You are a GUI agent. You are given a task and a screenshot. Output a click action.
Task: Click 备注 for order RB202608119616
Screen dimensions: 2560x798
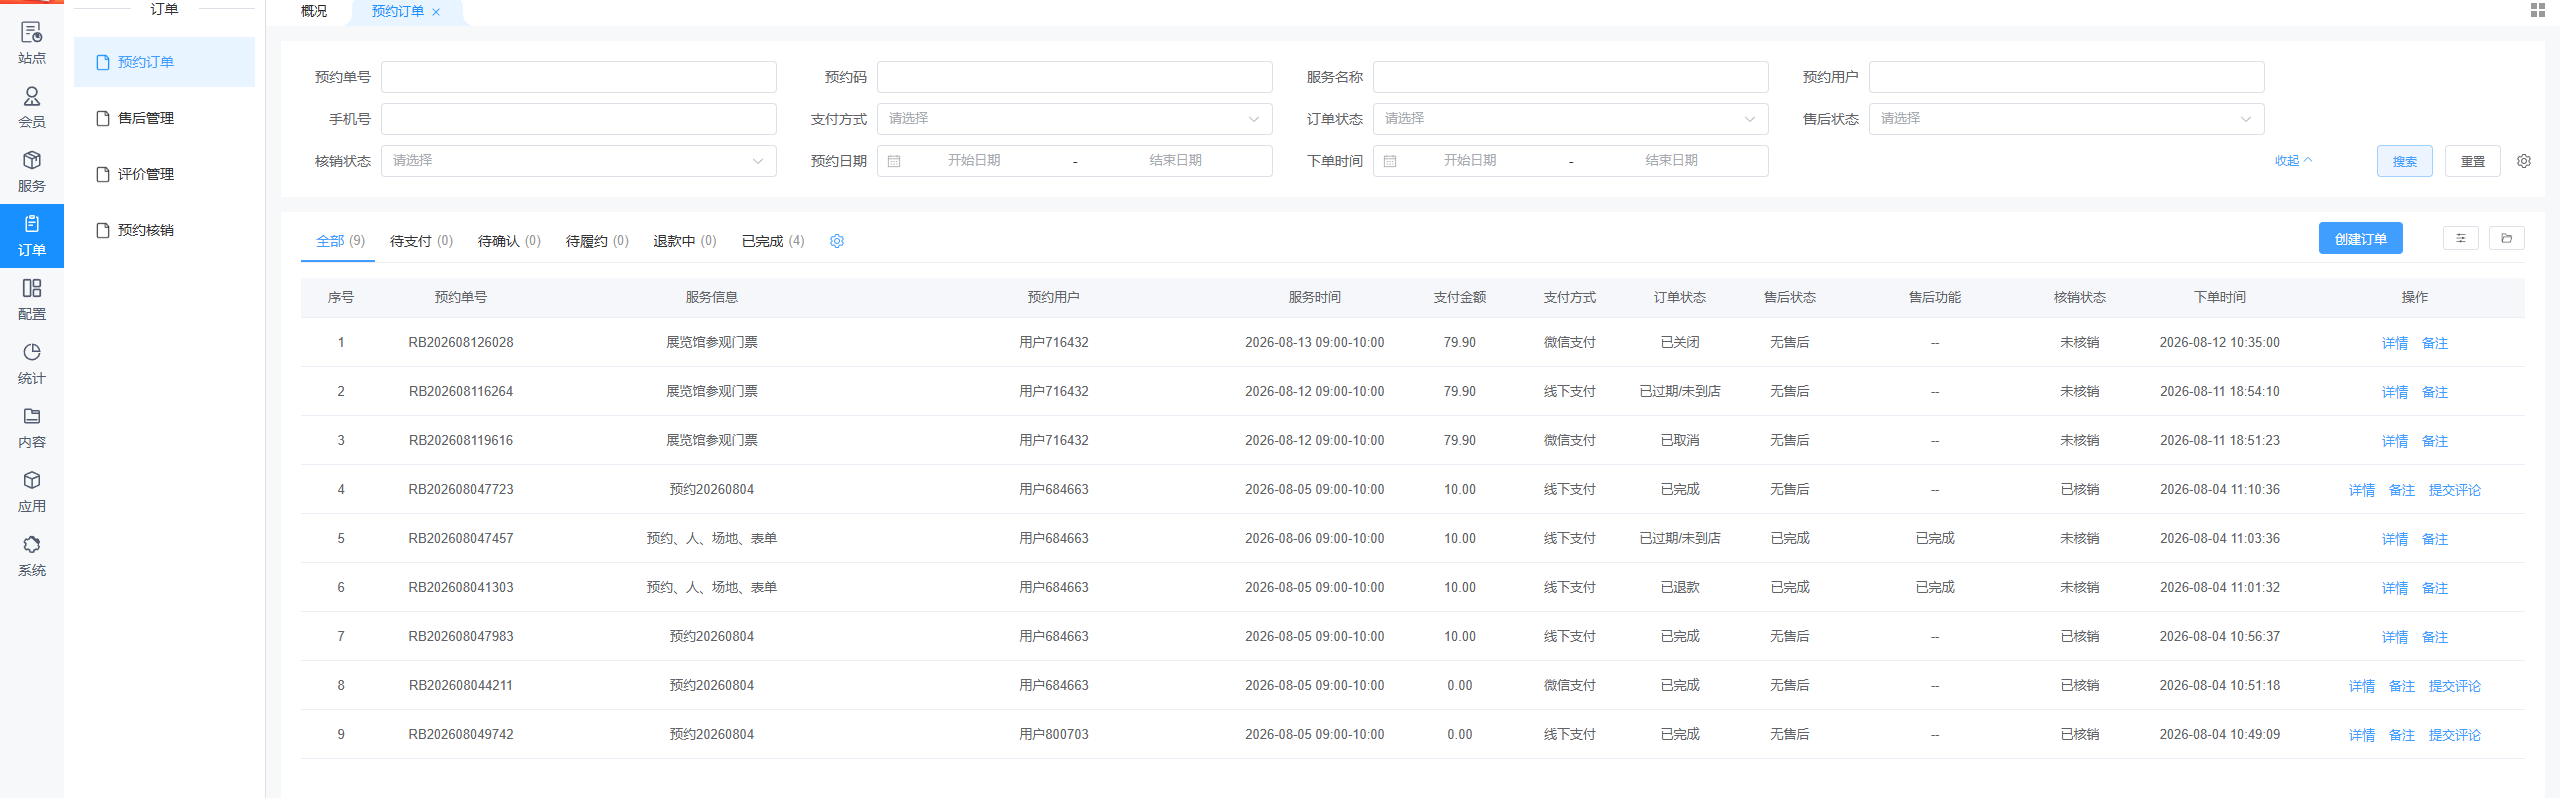click(2434, 441)
